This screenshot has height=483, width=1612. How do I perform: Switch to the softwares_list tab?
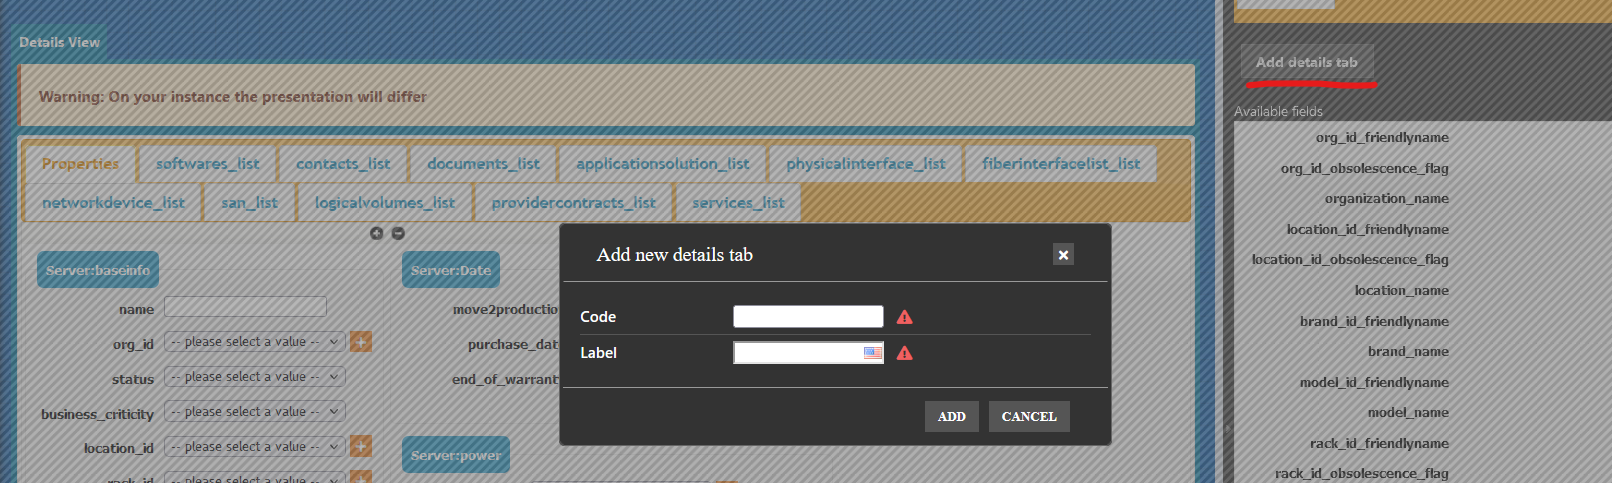point(207,164)
